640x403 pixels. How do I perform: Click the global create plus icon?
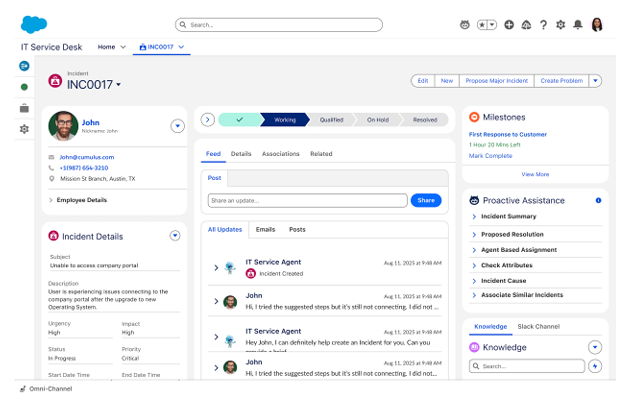pyautogui.click(x=509, y=24)
